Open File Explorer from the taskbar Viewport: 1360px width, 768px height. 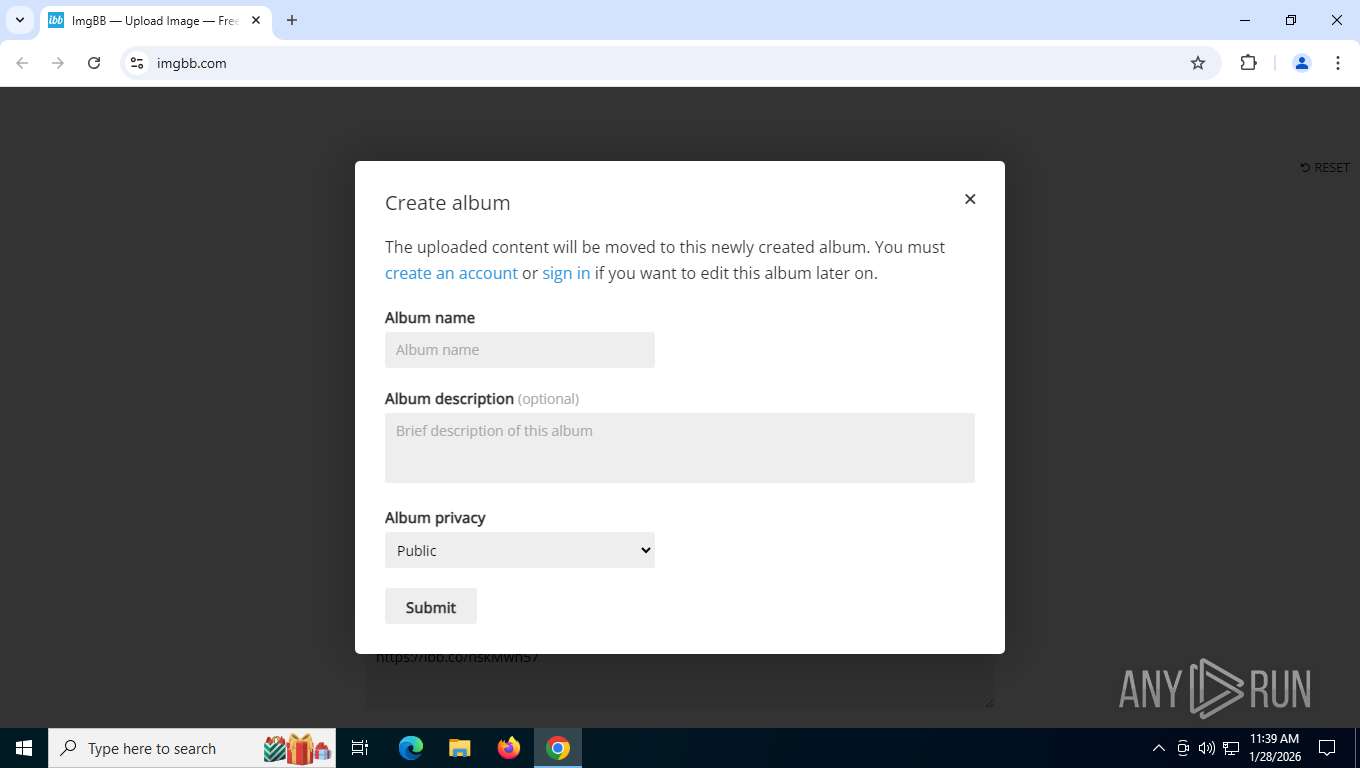pos(459,748)
